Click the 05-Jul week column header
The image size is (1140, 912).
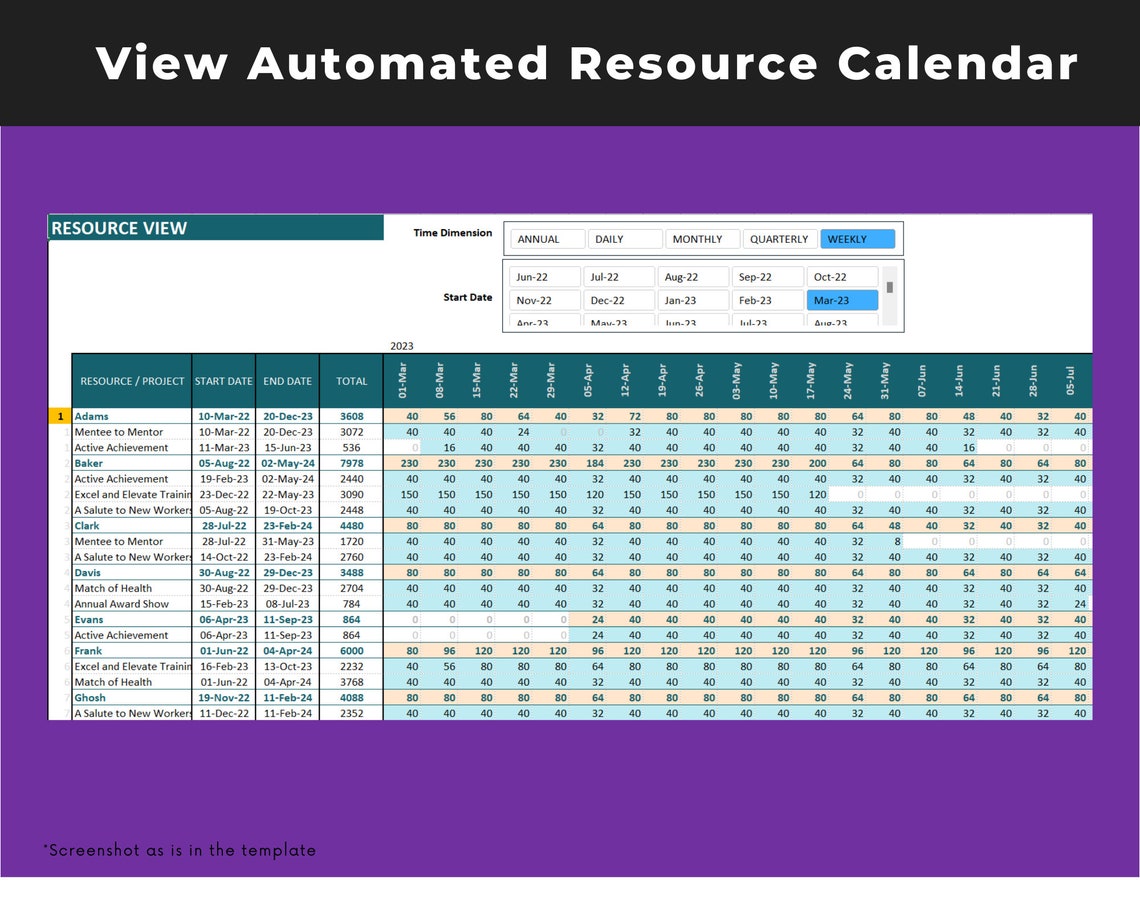(x=1069, y=381)
